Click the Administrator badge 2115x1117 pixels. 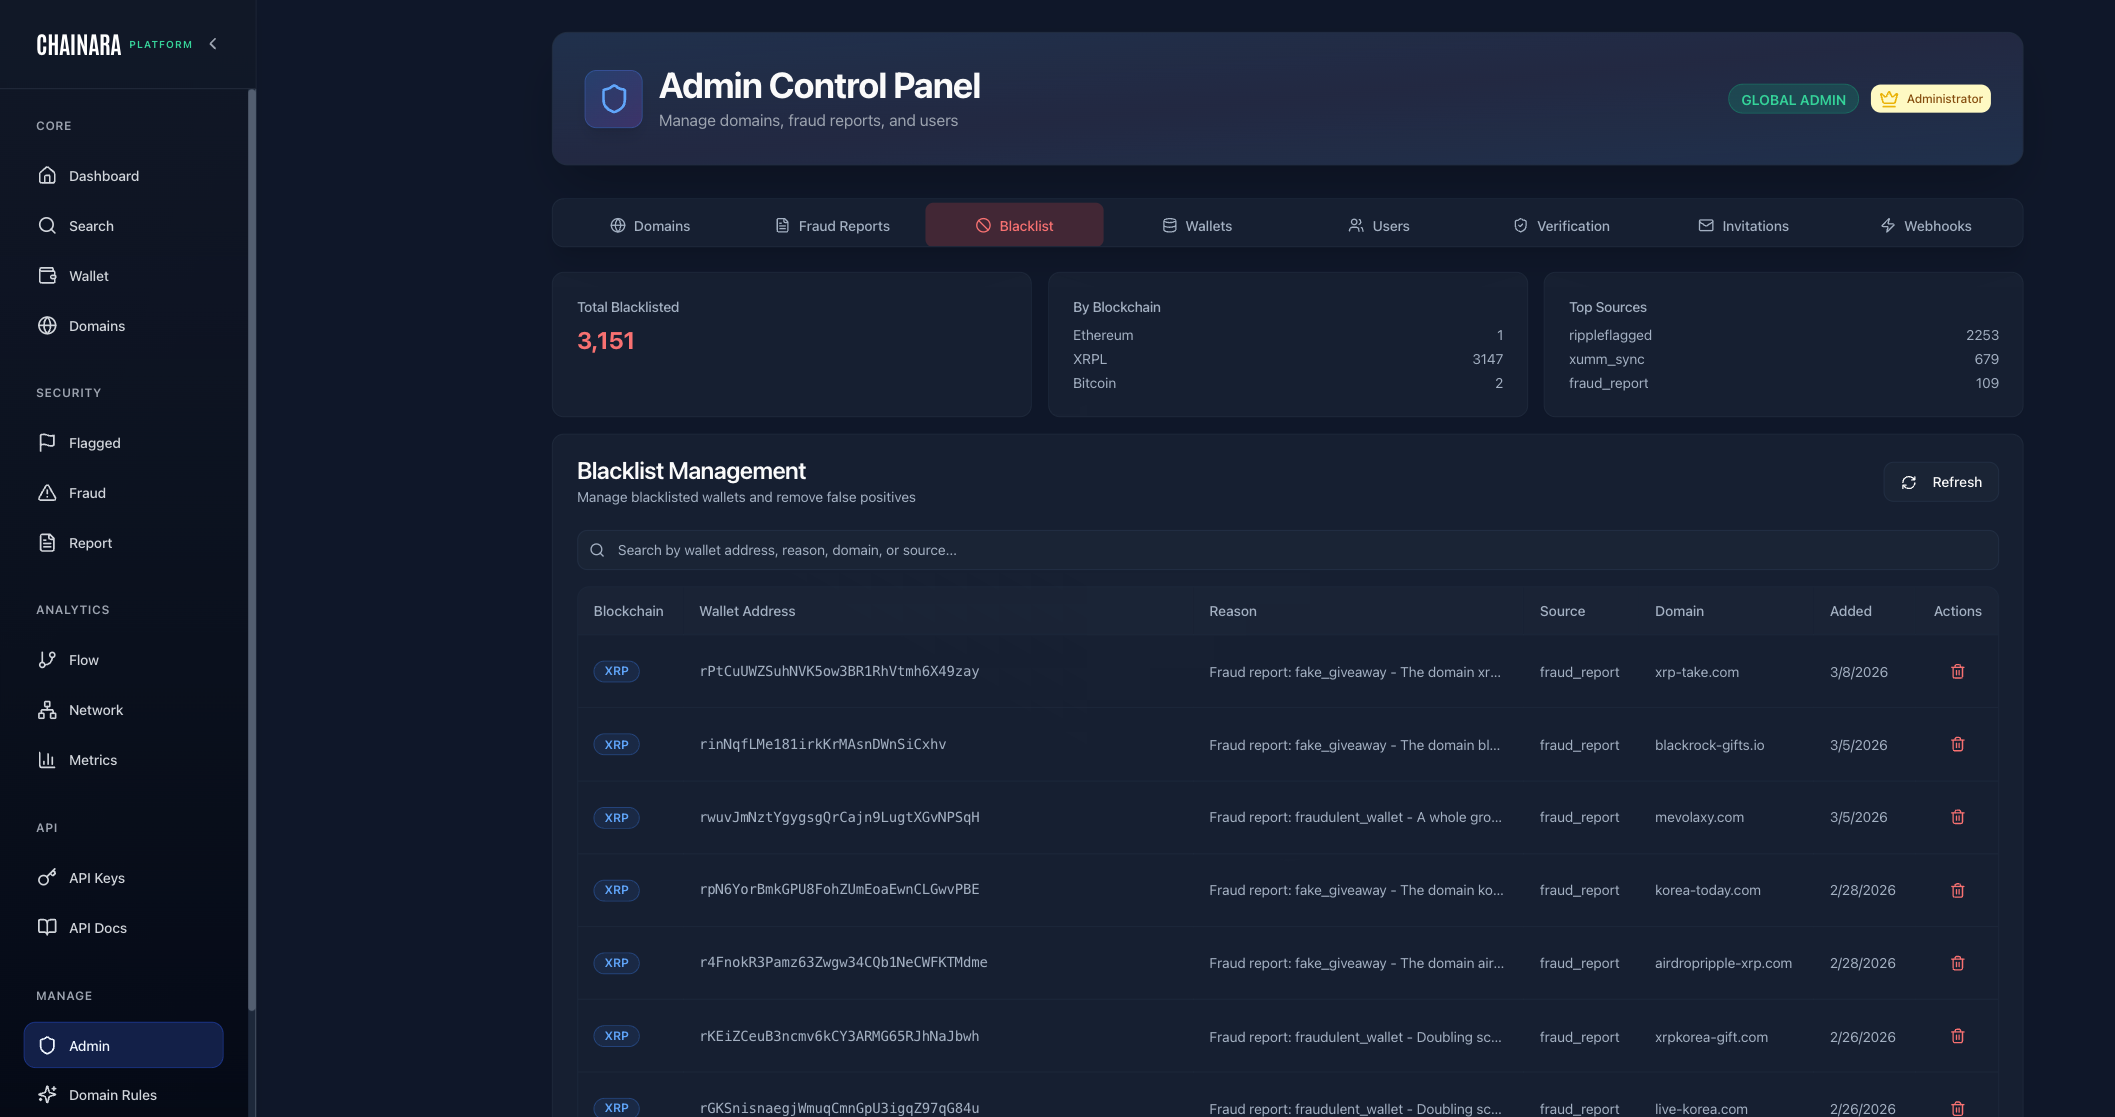[1931, 99]
